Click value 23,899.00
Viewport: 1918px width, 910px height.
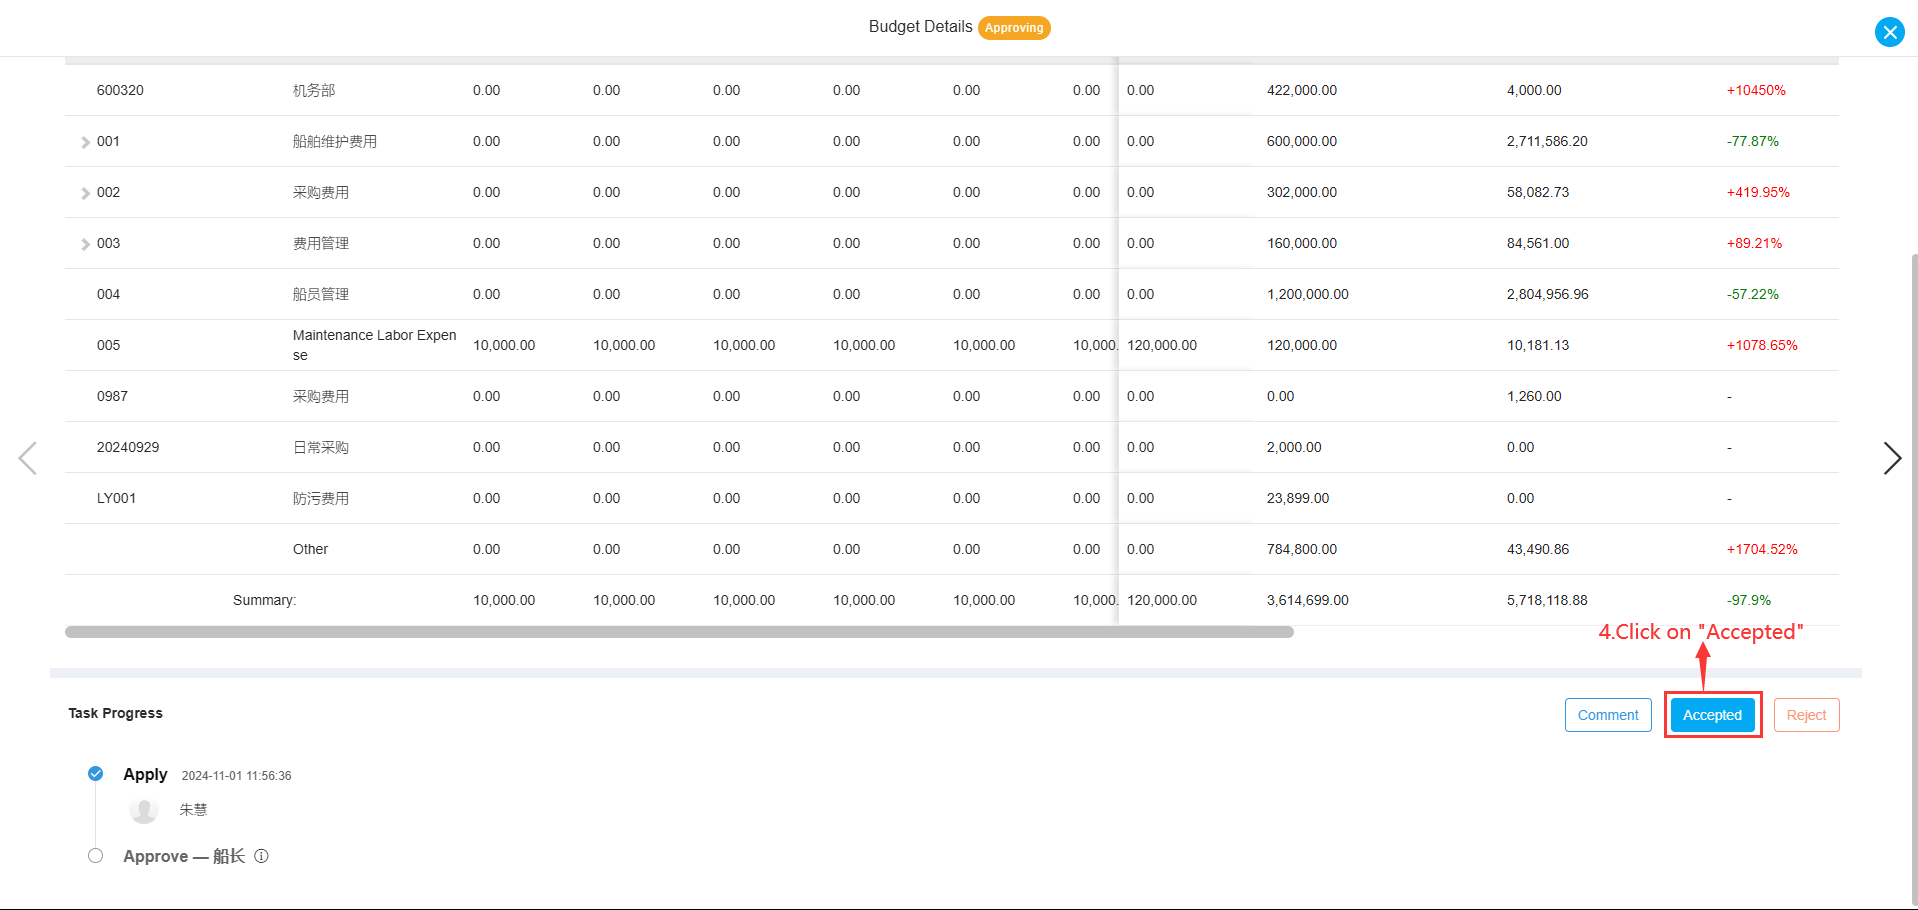1298,498
